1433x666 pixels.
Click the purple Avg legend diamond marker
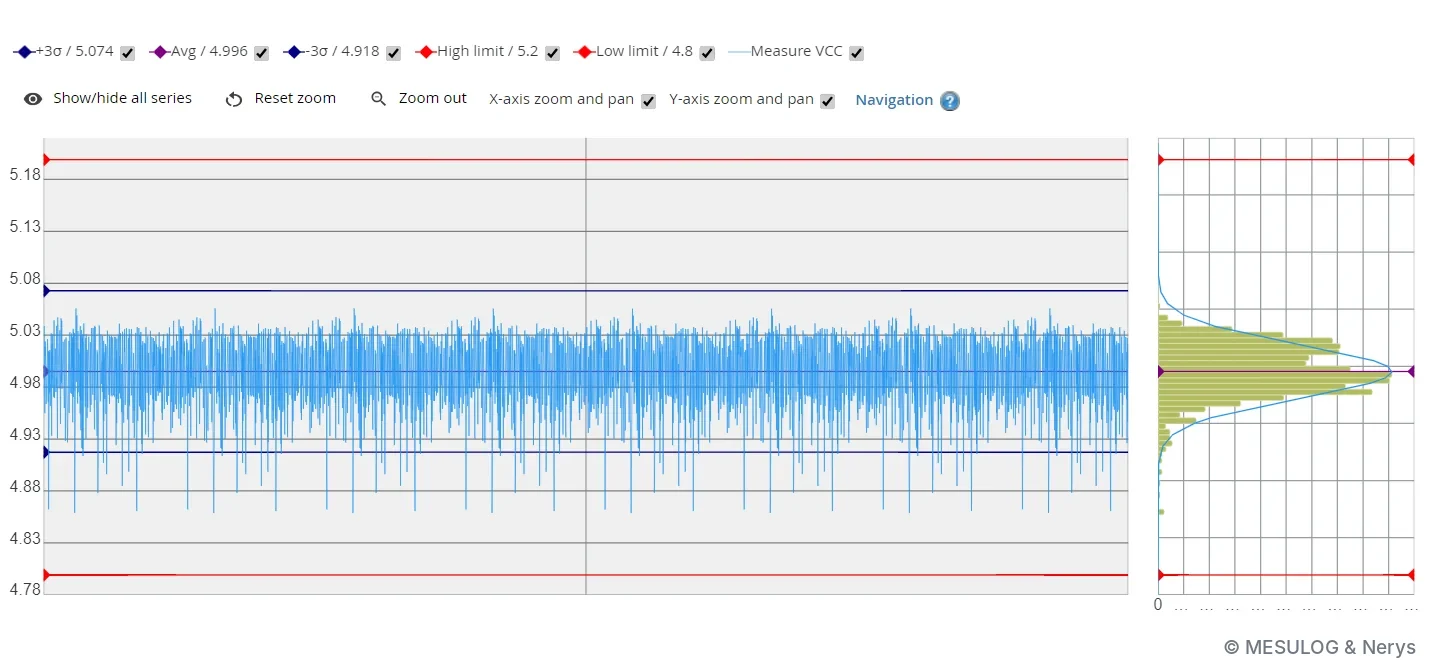(x=160, y=52)
